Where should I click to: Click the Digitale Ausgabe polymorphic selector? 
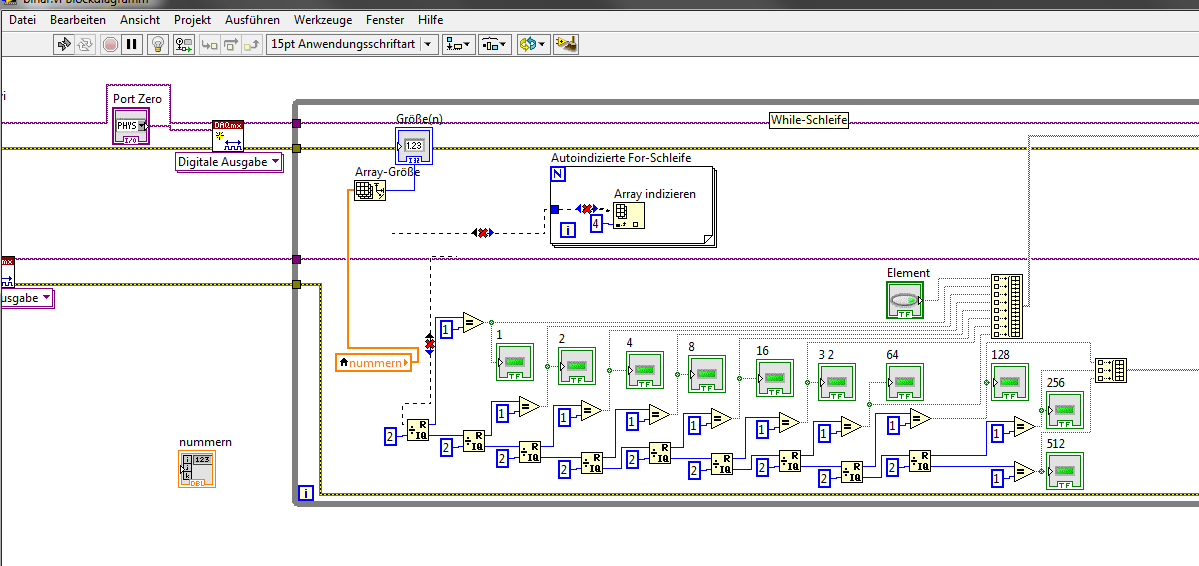click(229, 162)
